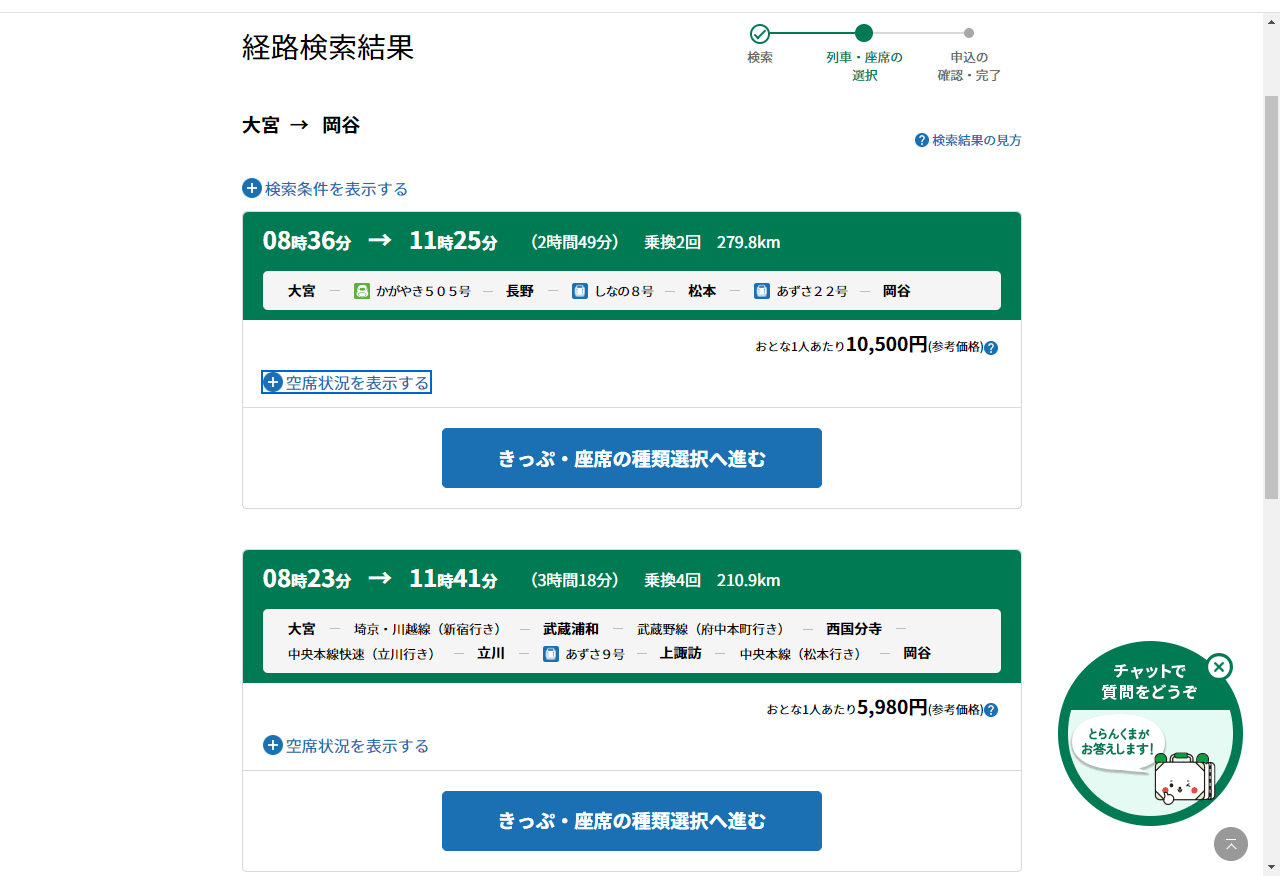This screenshot has width=1280, height=876.
Task: Open 検索結果の見方 help link
Action: tap(968, 141)
